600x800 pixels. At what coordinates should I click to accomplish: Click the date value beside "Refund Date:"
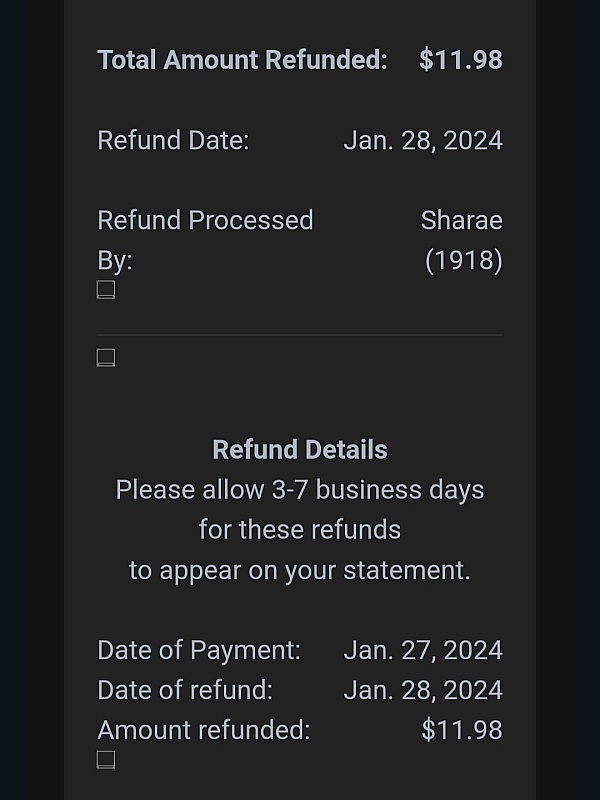click(x=422, y=140)
